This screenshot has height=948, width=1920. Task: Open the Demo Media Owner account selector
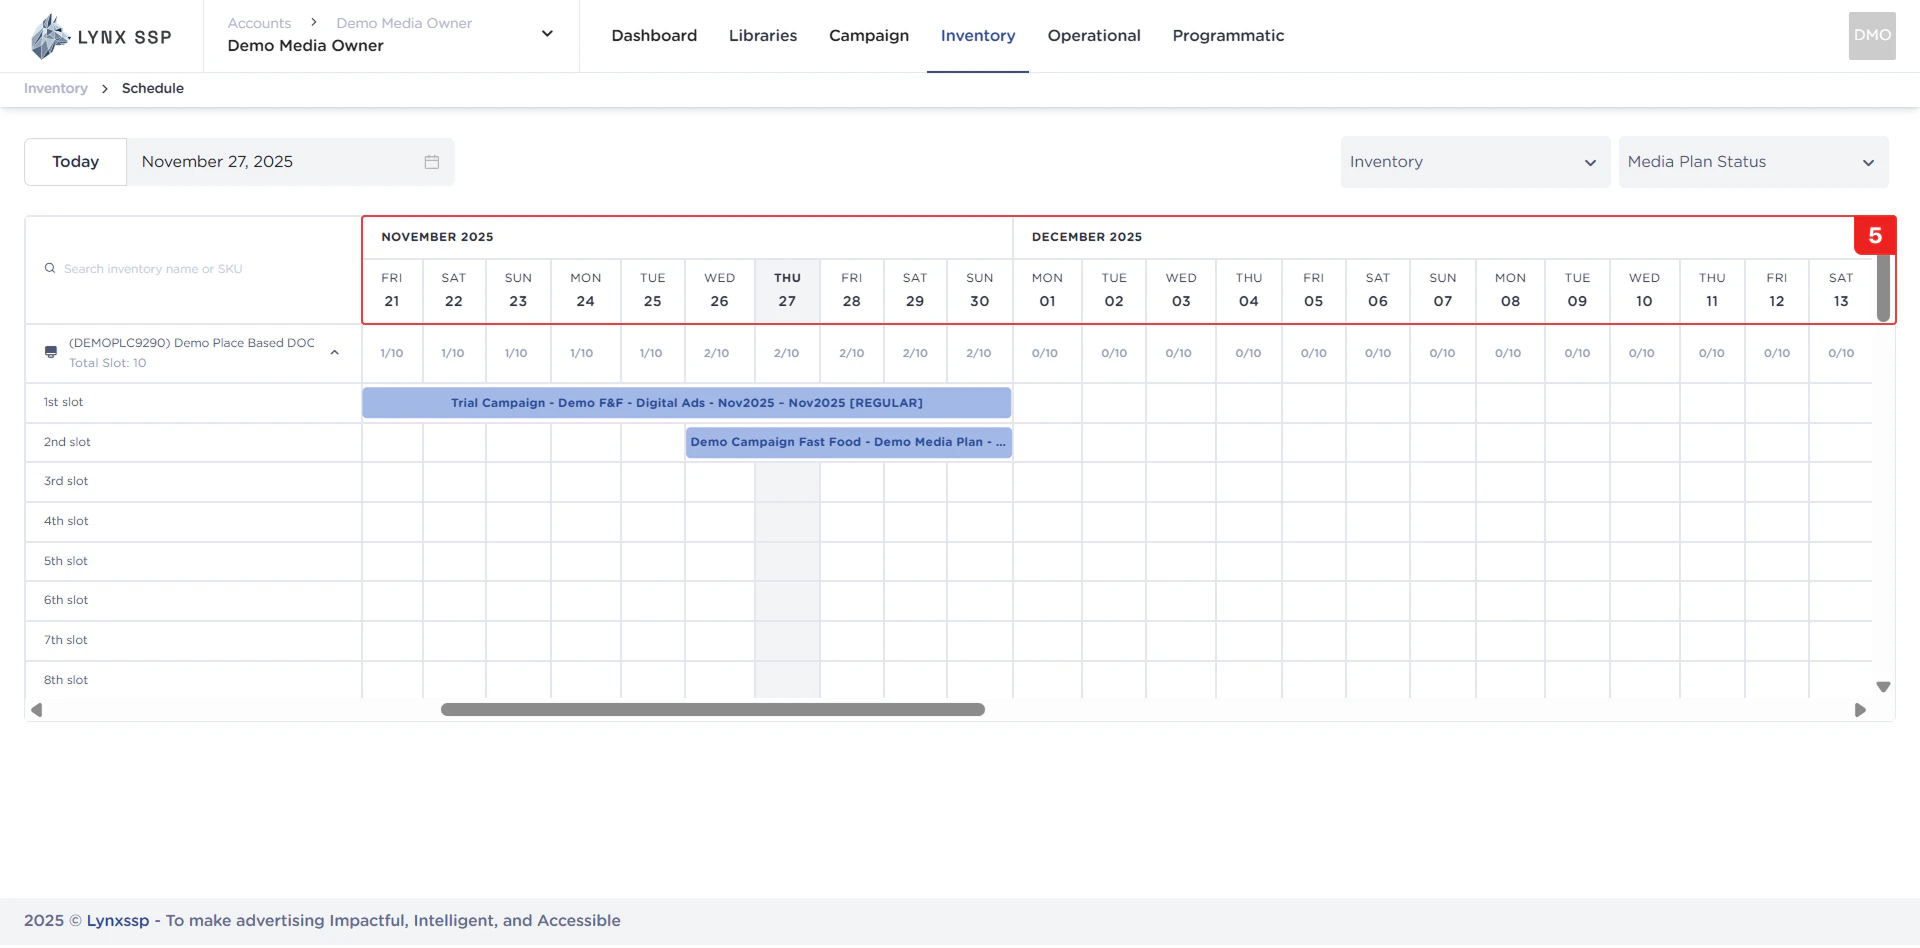547,33
